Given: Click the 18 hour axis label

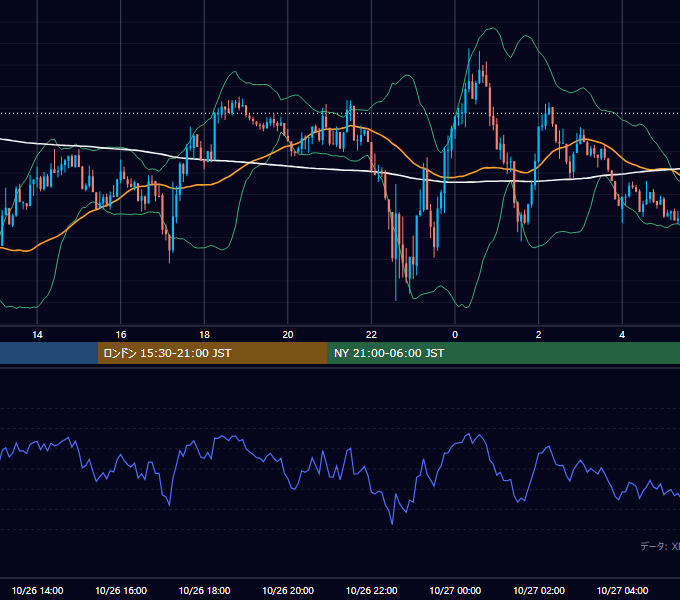Looking at the screenshot, I should (204, 335).
